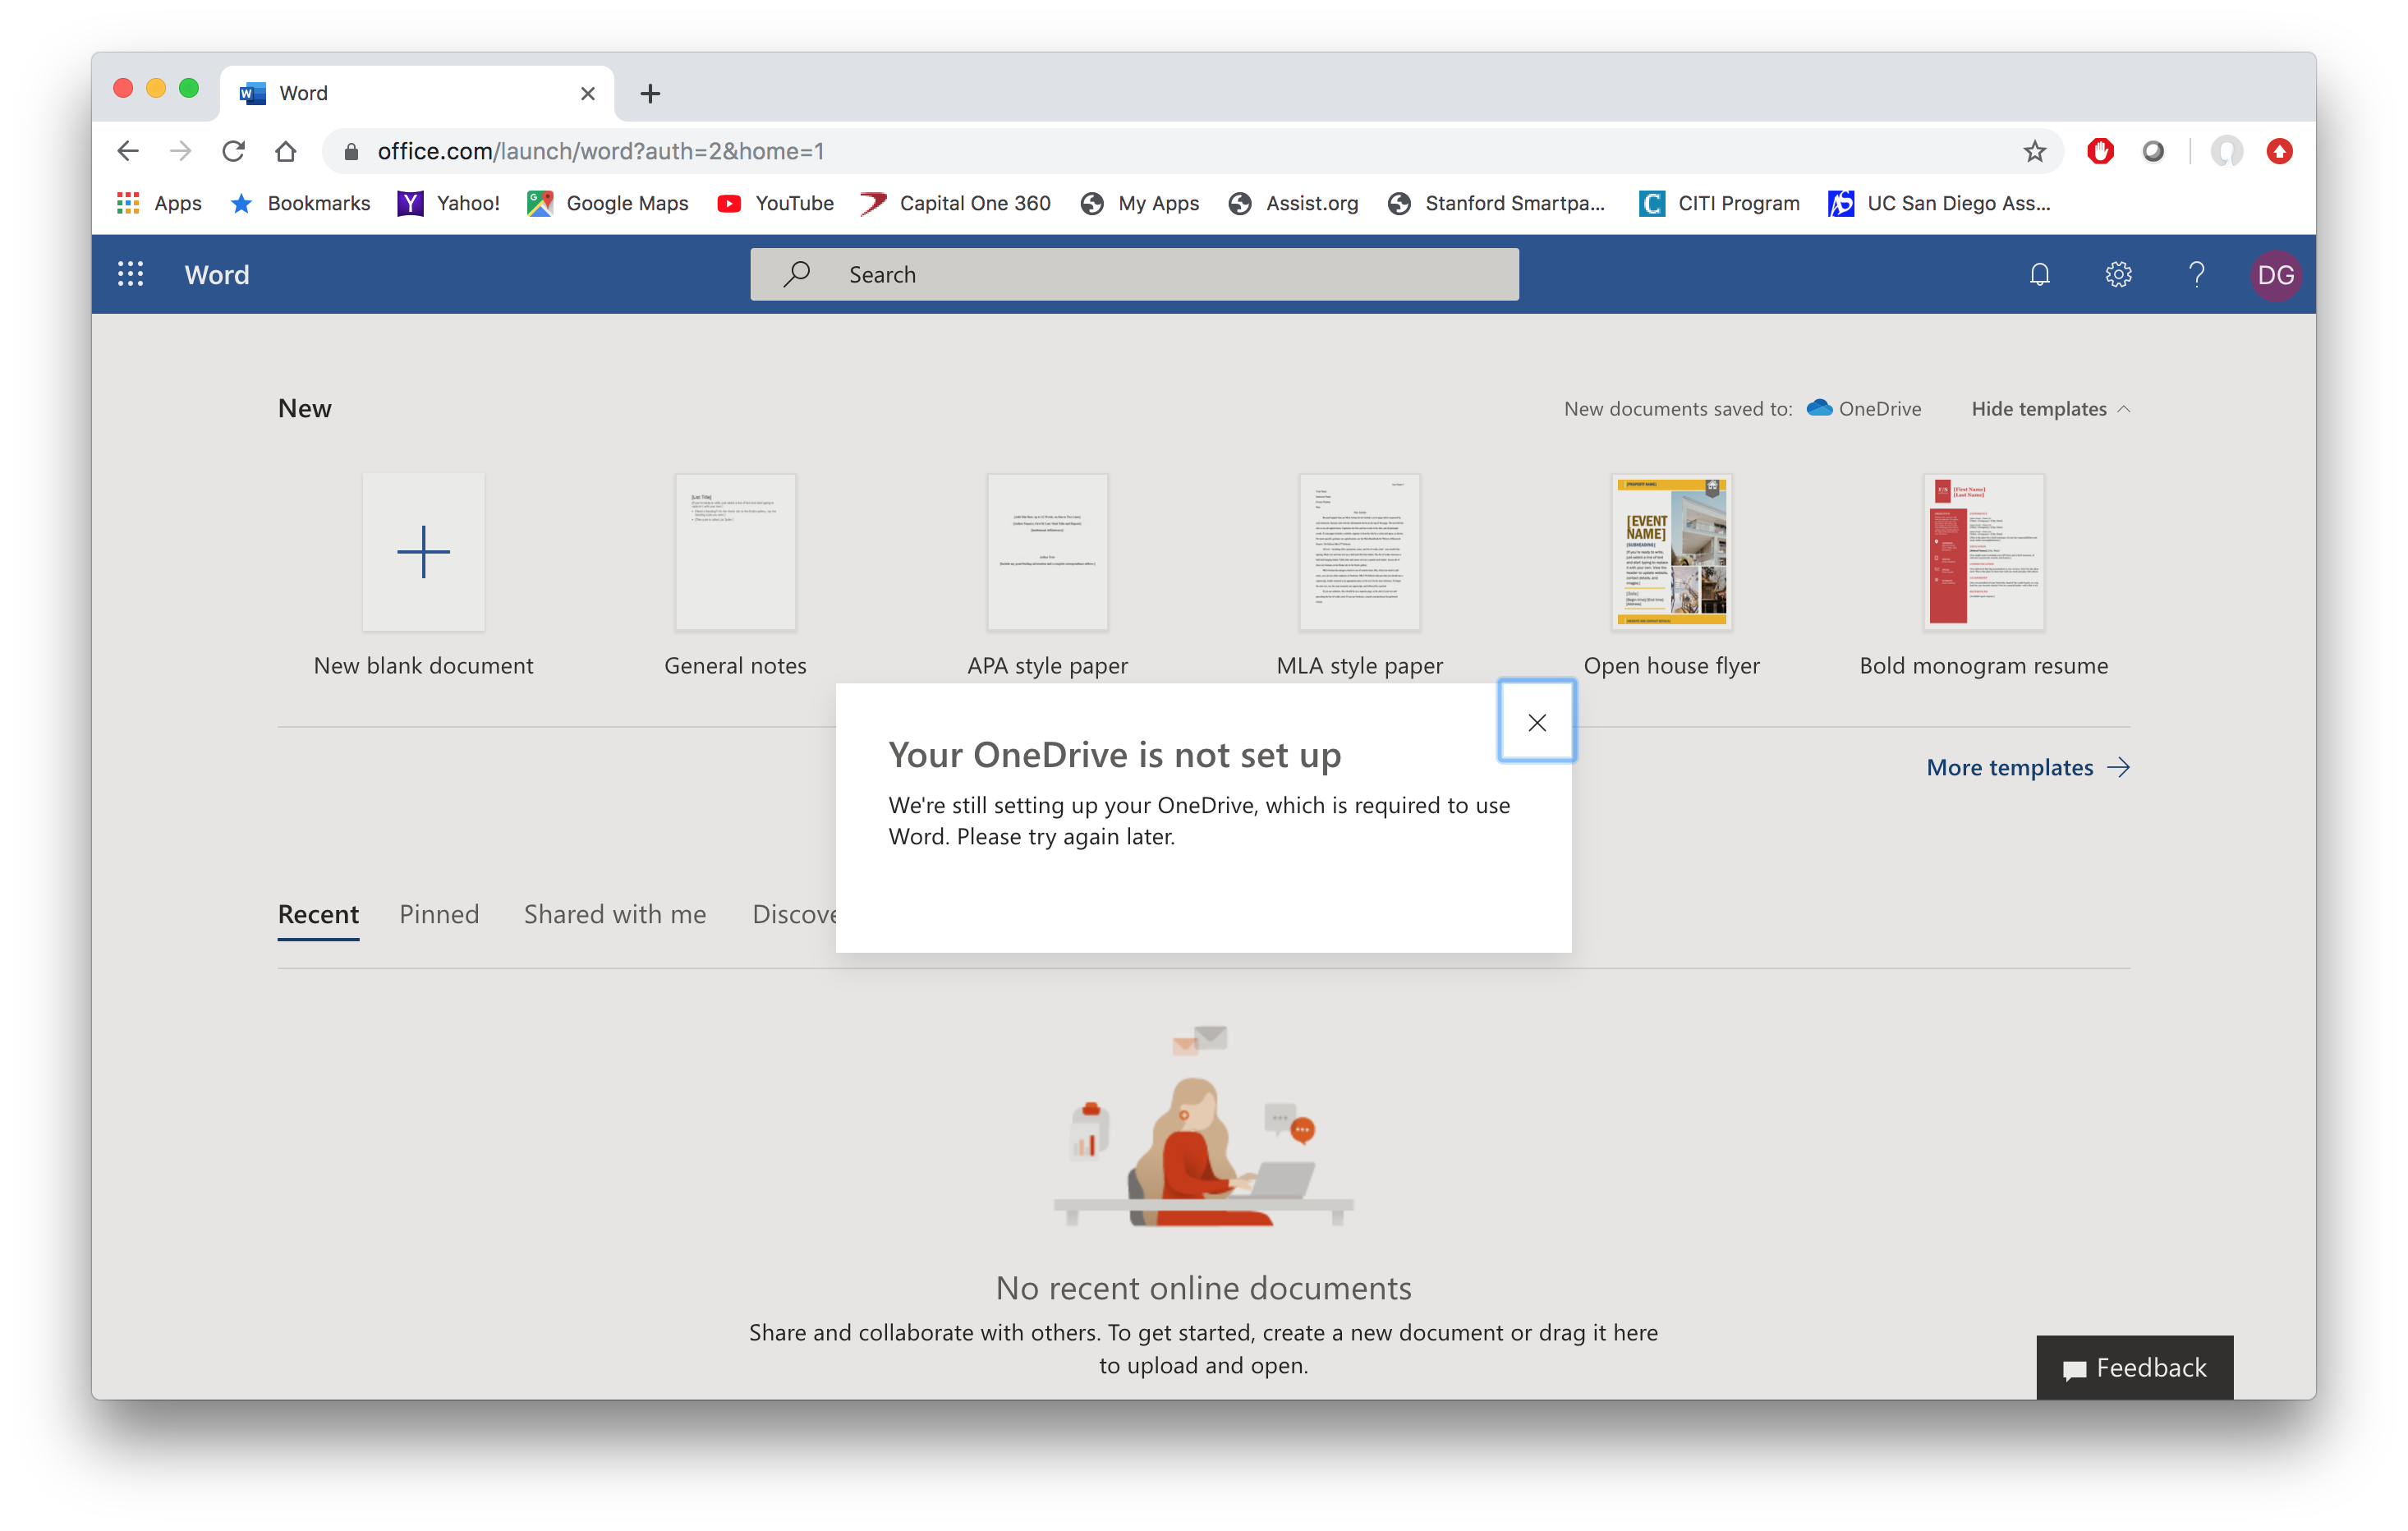Close the Word browser tab
2408x1531 pixels.
(588, 93)
